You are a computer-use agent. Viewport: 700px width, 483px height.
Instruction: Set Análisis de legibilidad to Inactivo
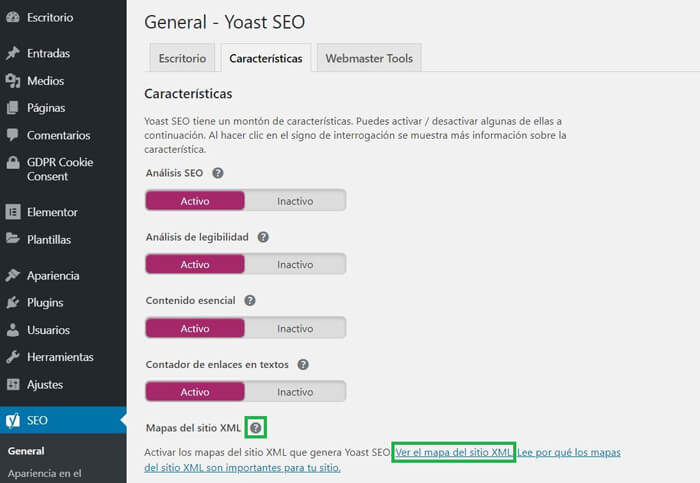tap(295, 264)
